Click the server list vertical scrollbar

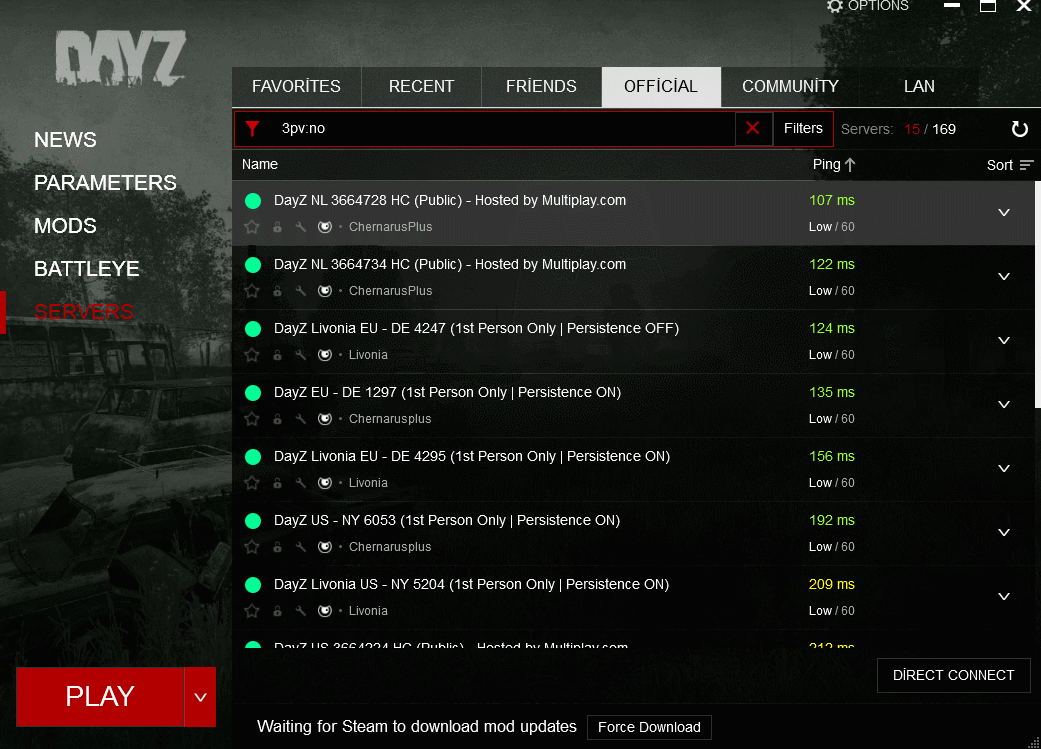click(1038, 295)
